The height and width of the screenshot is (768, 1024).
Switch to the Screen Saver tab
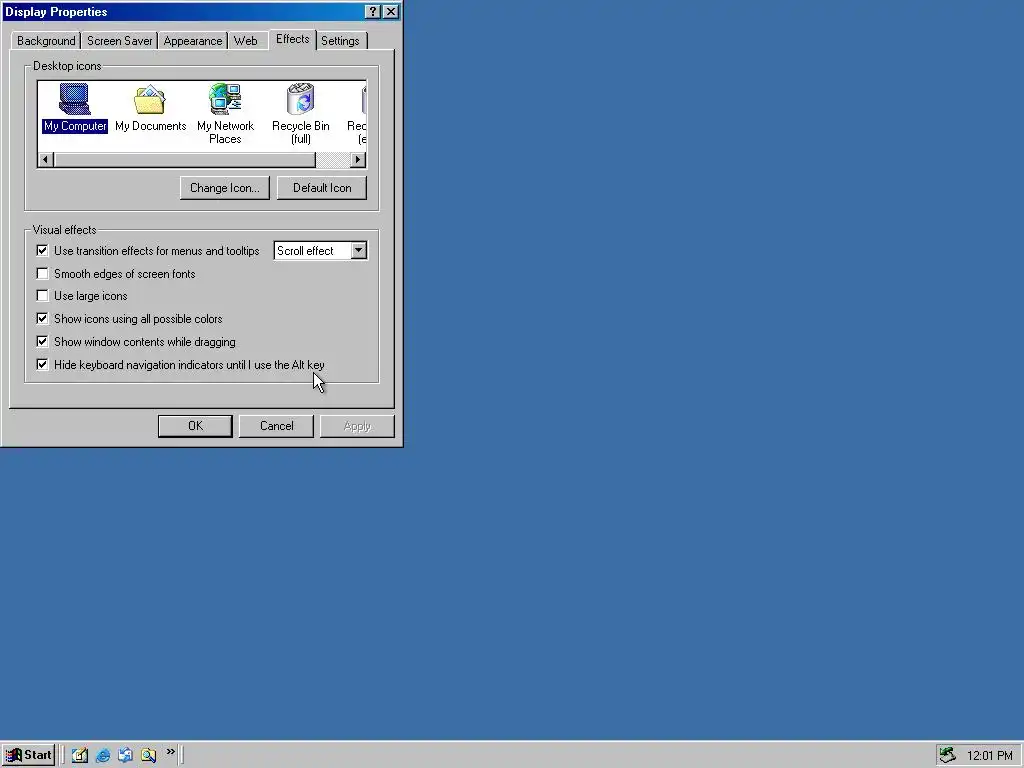pos(120,40)
